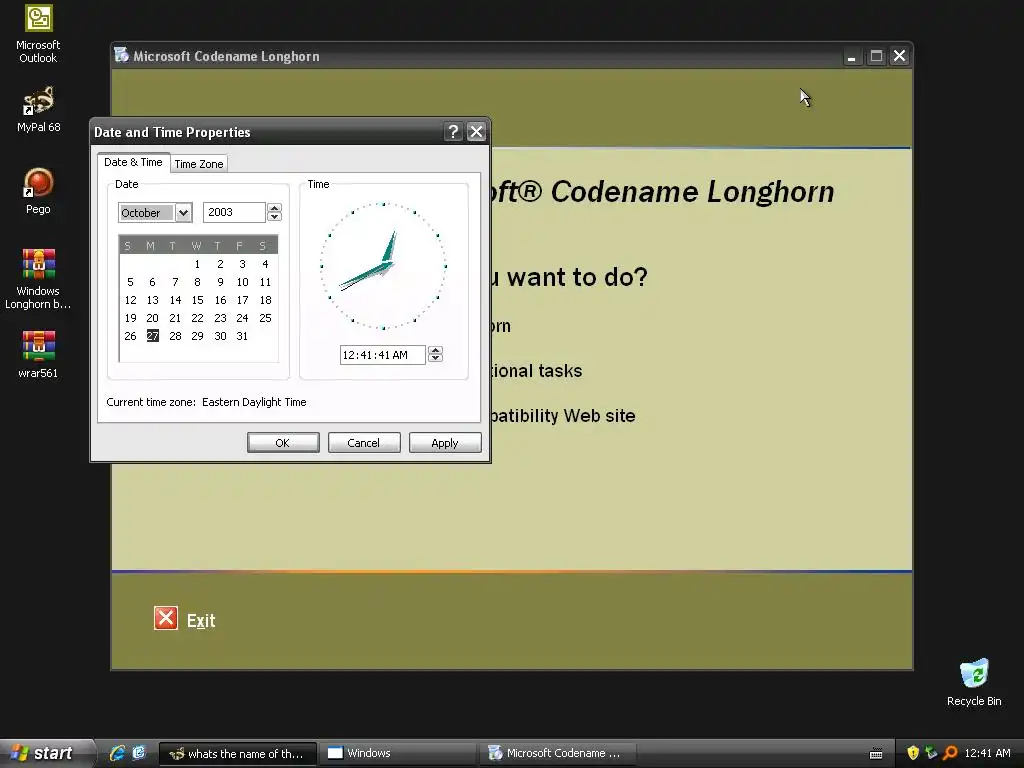Click the Exit link in Longhorn setup

(201, 620)
